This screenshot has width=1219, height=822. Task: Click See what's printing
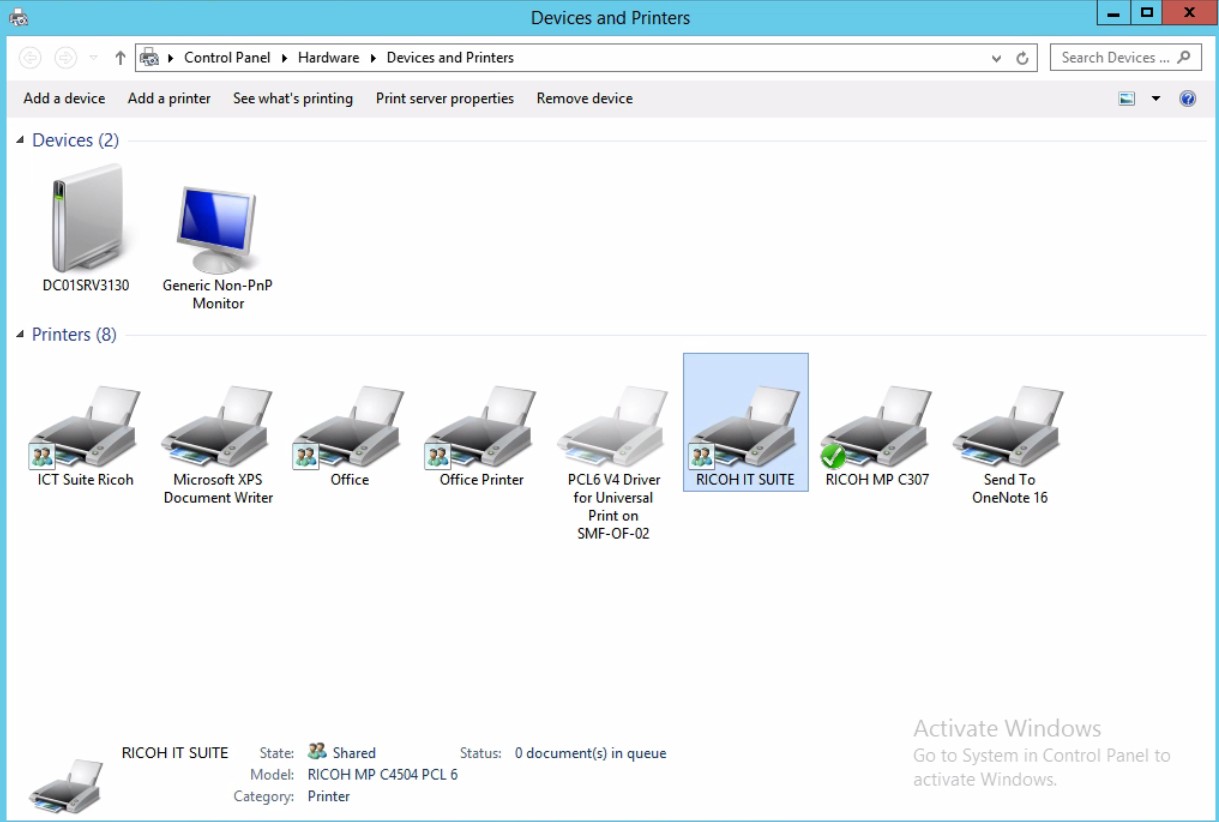click(293, 98)
